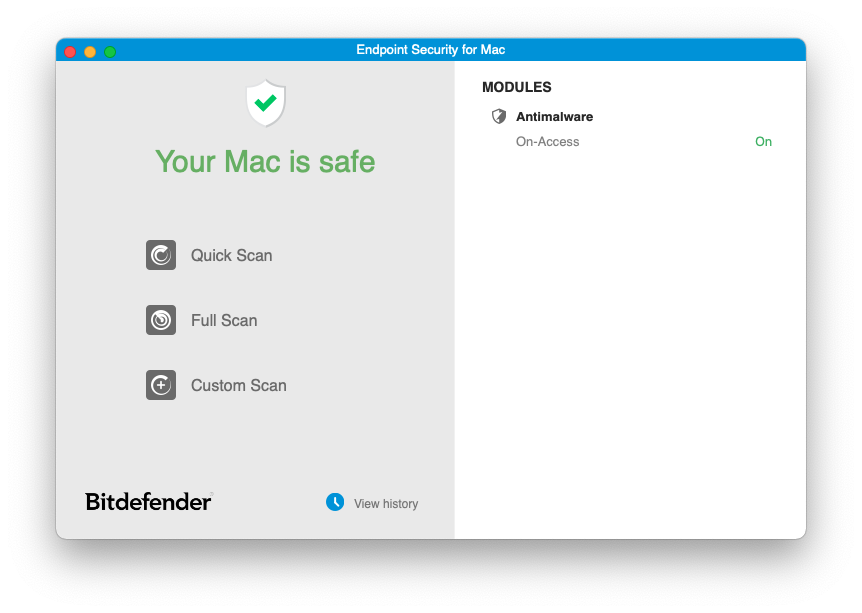The width and height of the screenshot is (862, 613).
Task: Run a Full Scan using its label
Action: click(x=224, y=320)
